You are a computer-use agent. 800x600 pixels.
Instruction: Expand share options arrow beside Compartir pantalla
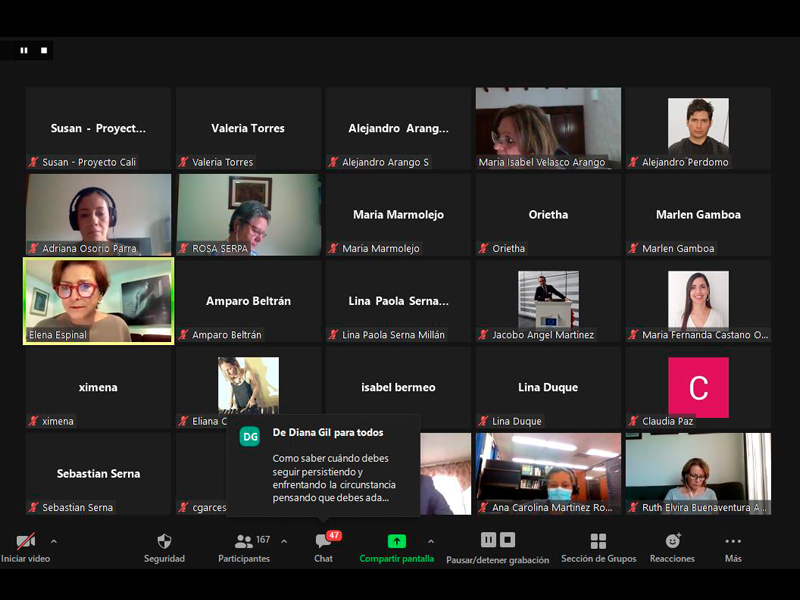tap(431, 541)
